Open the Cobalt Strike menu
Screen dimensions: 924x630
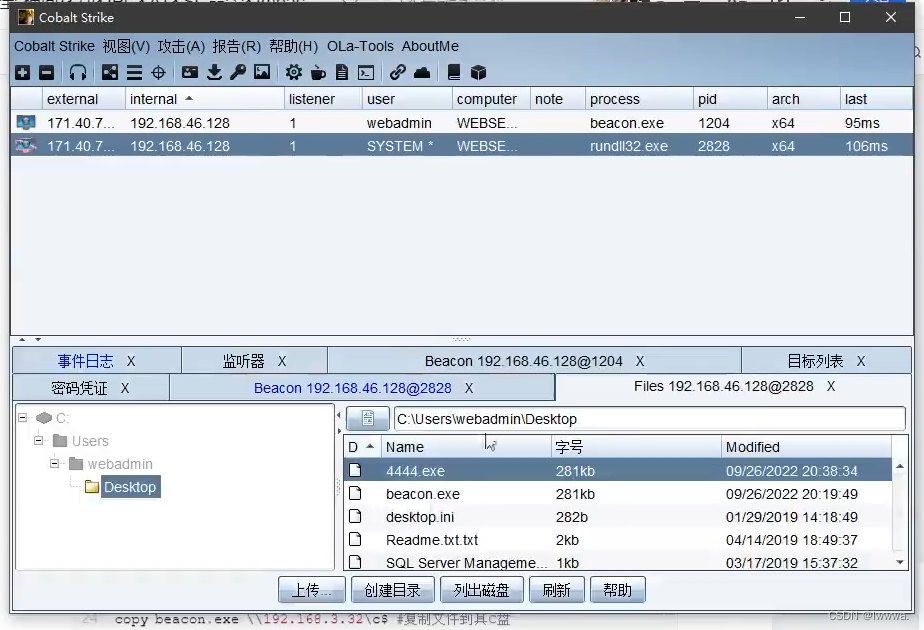[54, 46]
